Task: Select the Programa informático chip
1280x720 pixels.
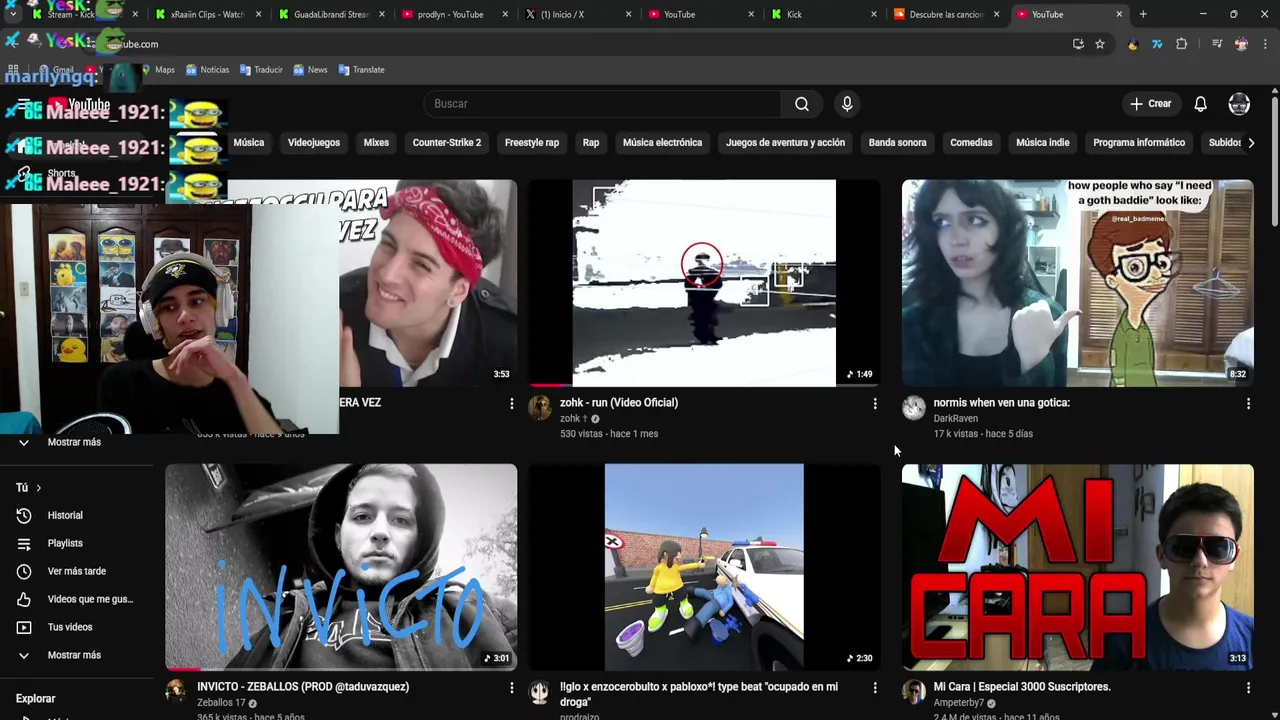Action: (1139, 143)
